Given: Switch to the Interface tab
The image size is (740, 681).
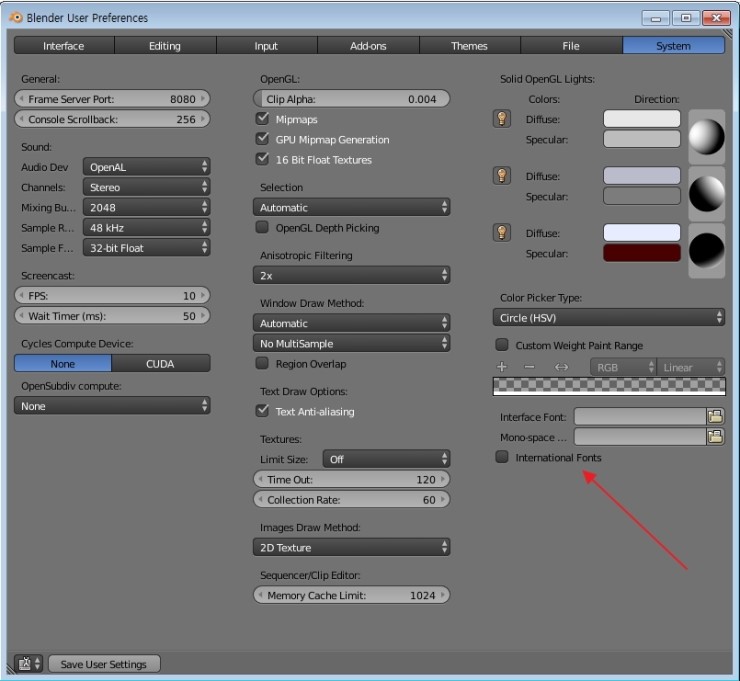Looking at the screenshot, I should pyautogui.click(x=64, y=46).
